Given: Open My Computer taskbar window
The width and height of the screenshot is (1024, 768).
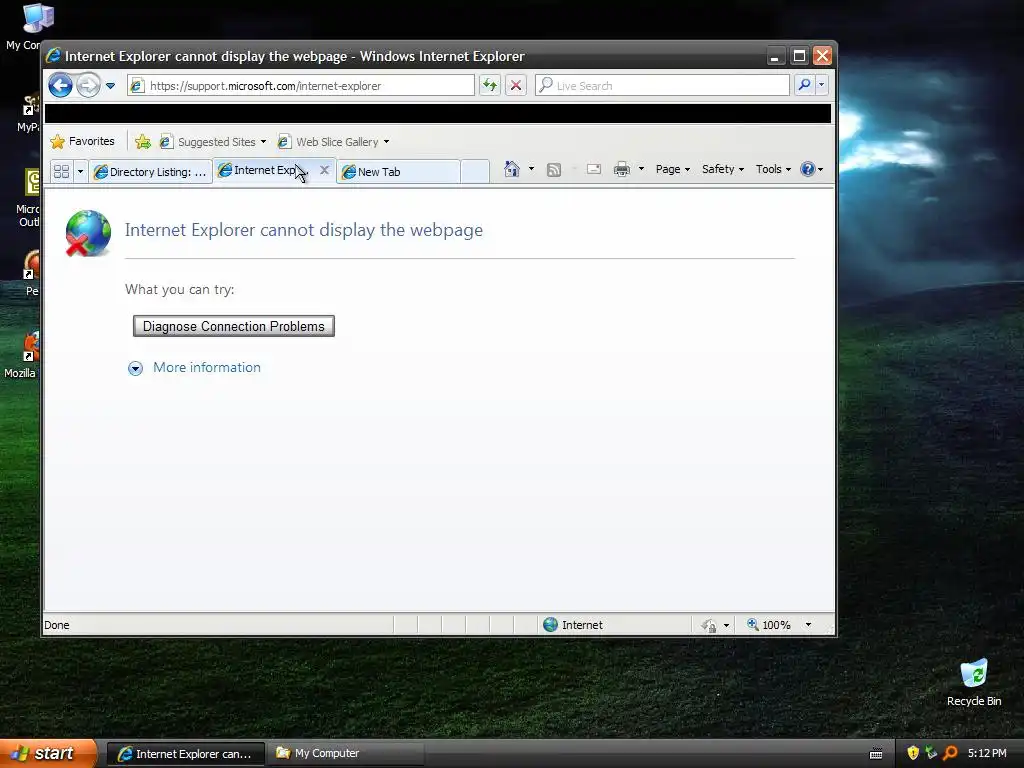Looking at the screenshot, I should [345, 754].
